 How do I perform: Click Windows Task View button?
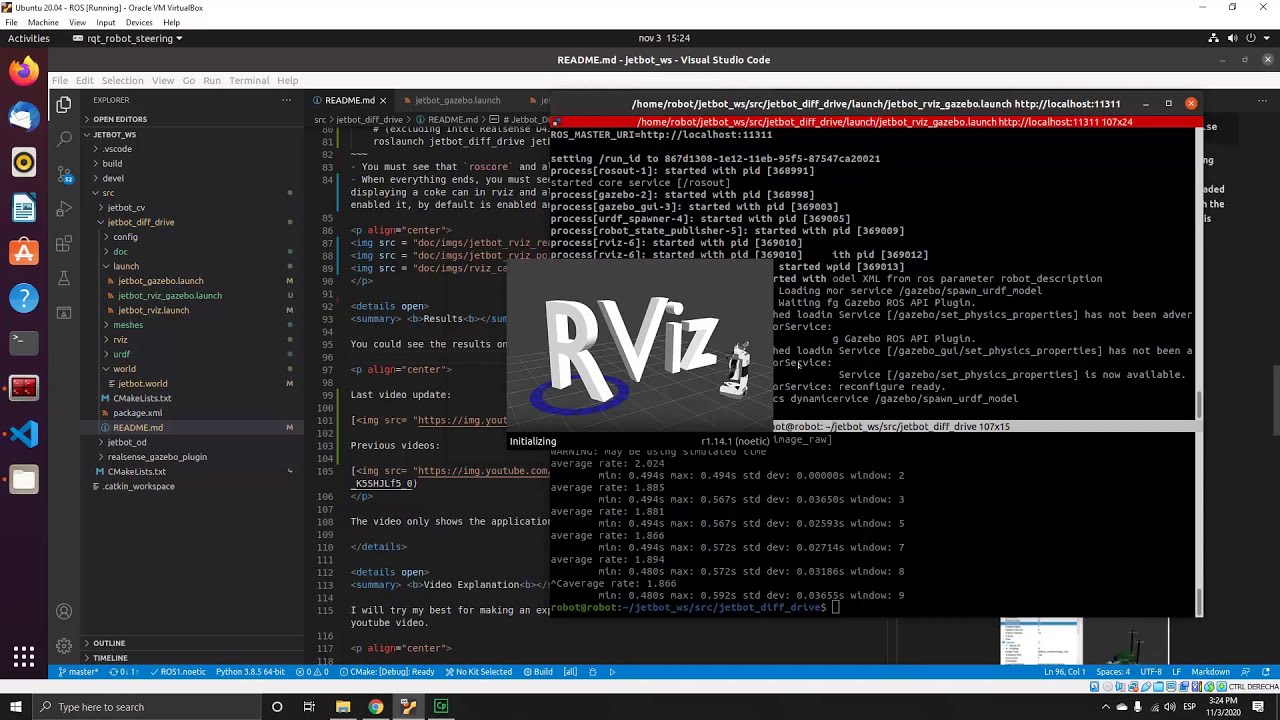click(x=309, y=707)
